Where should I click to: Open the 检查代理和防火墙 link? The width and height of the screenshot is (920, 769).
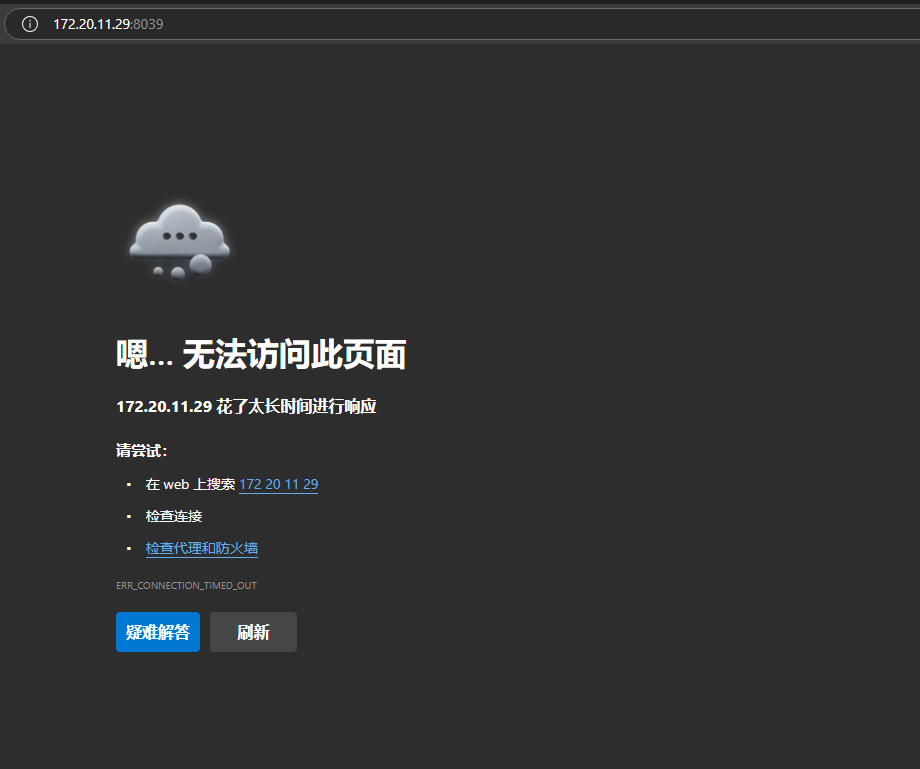202,548
